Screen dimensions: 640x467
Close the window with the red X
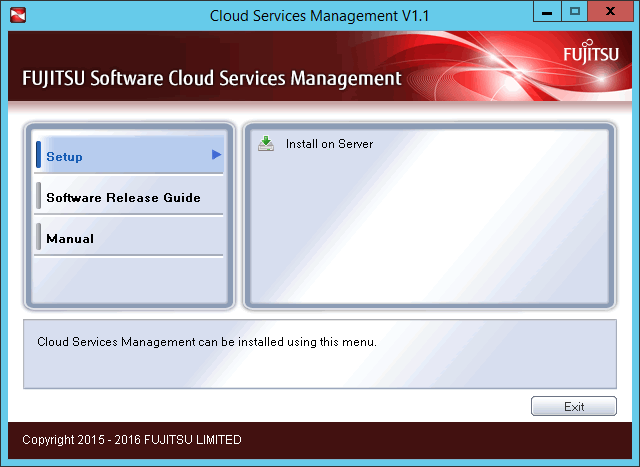(610, 11)
